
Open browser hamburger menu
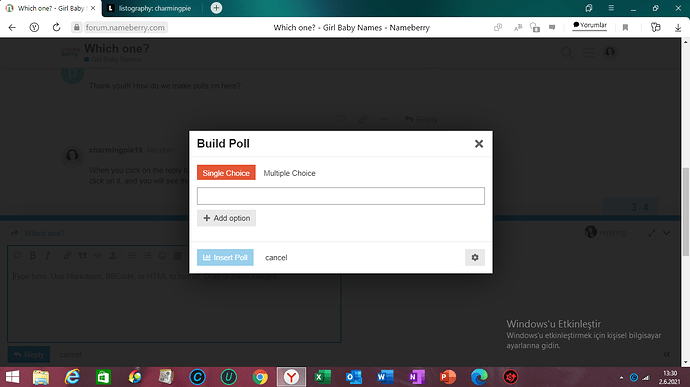pos(611,8)
